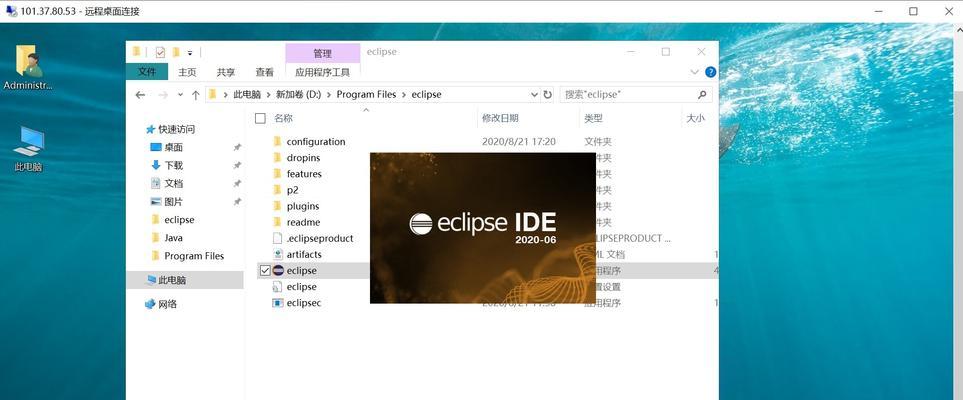The height and width of the screenshot is (400, 963).
Task: Click the pin icon beside 下载
Action: (237, 165)
